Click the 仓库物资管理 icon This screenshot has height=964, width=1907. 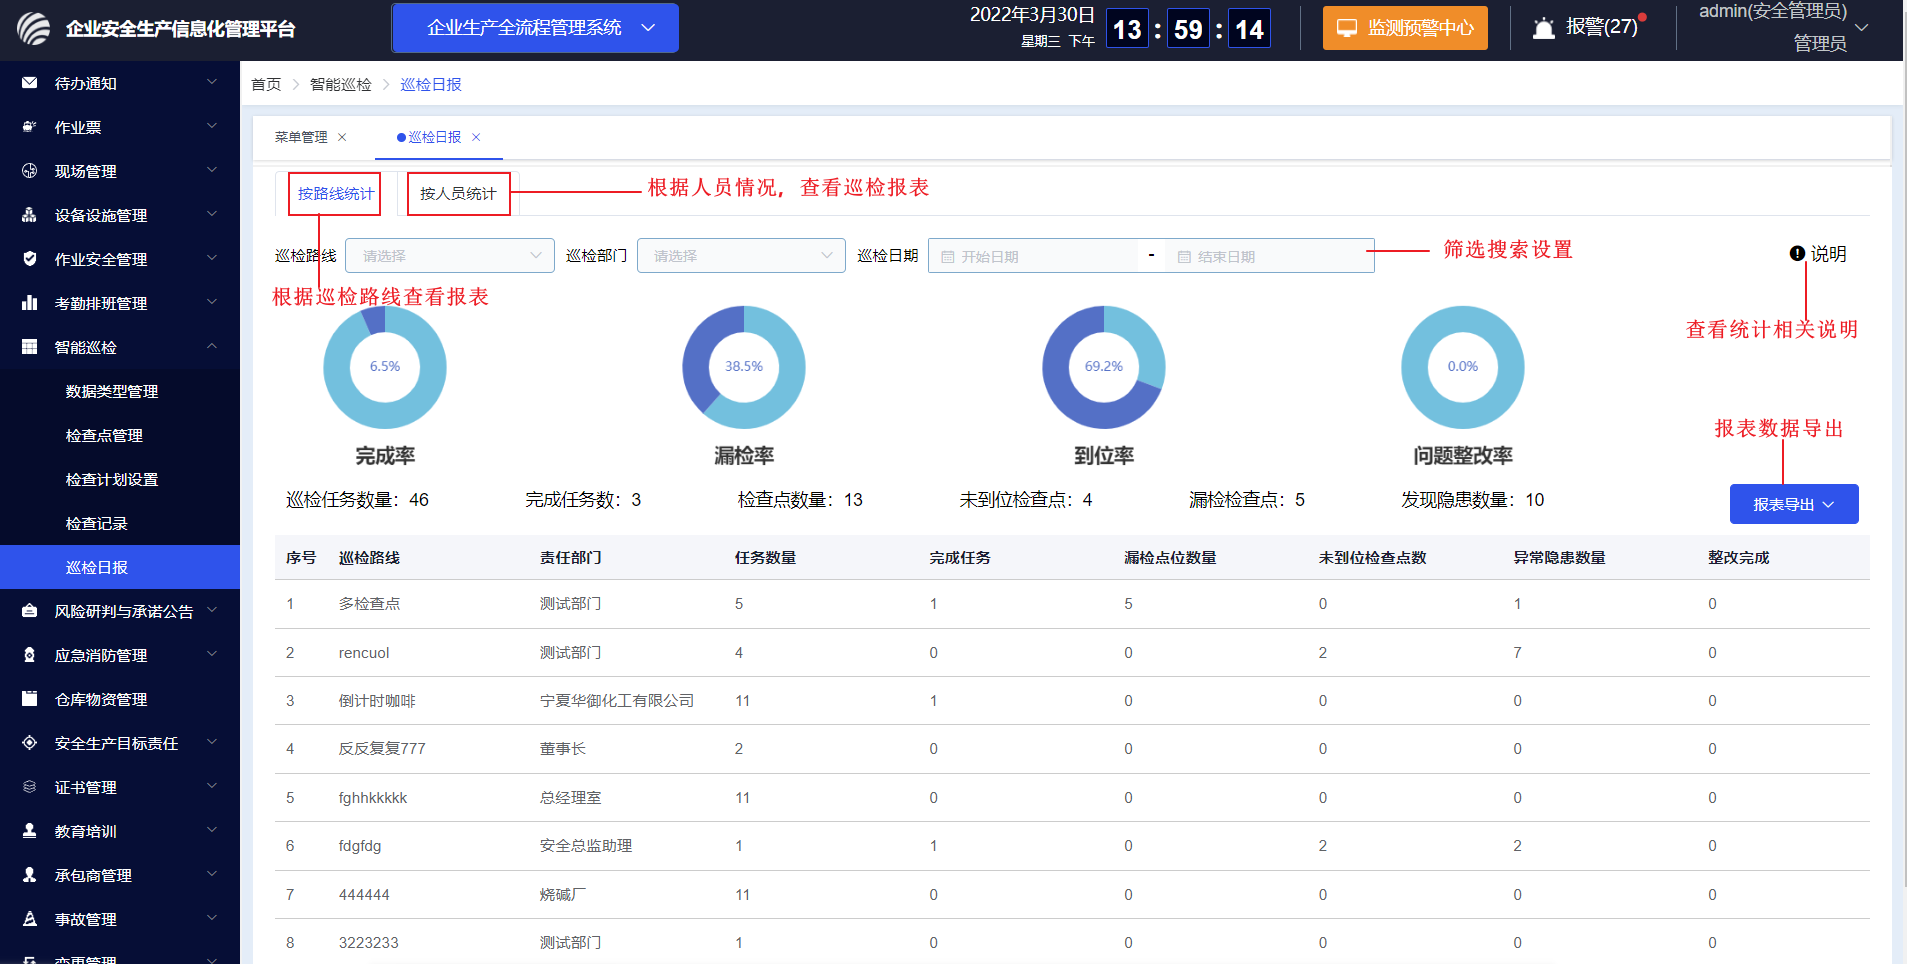30,699
